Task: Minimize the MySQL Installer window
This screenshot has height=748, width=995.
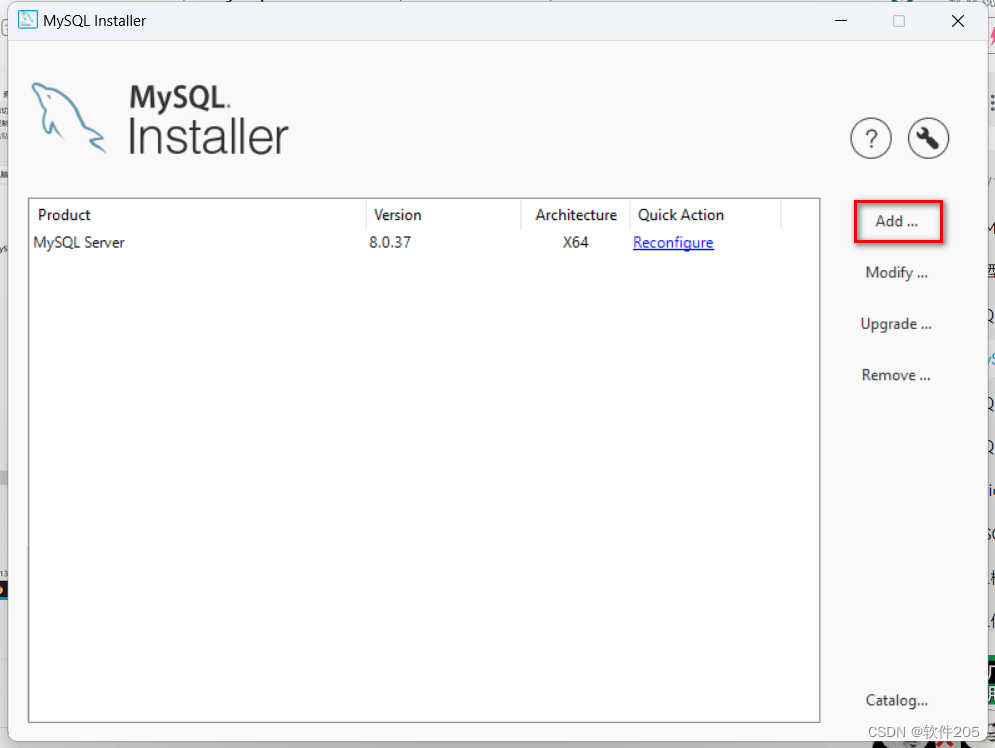Action: click(x=841, y=21)
